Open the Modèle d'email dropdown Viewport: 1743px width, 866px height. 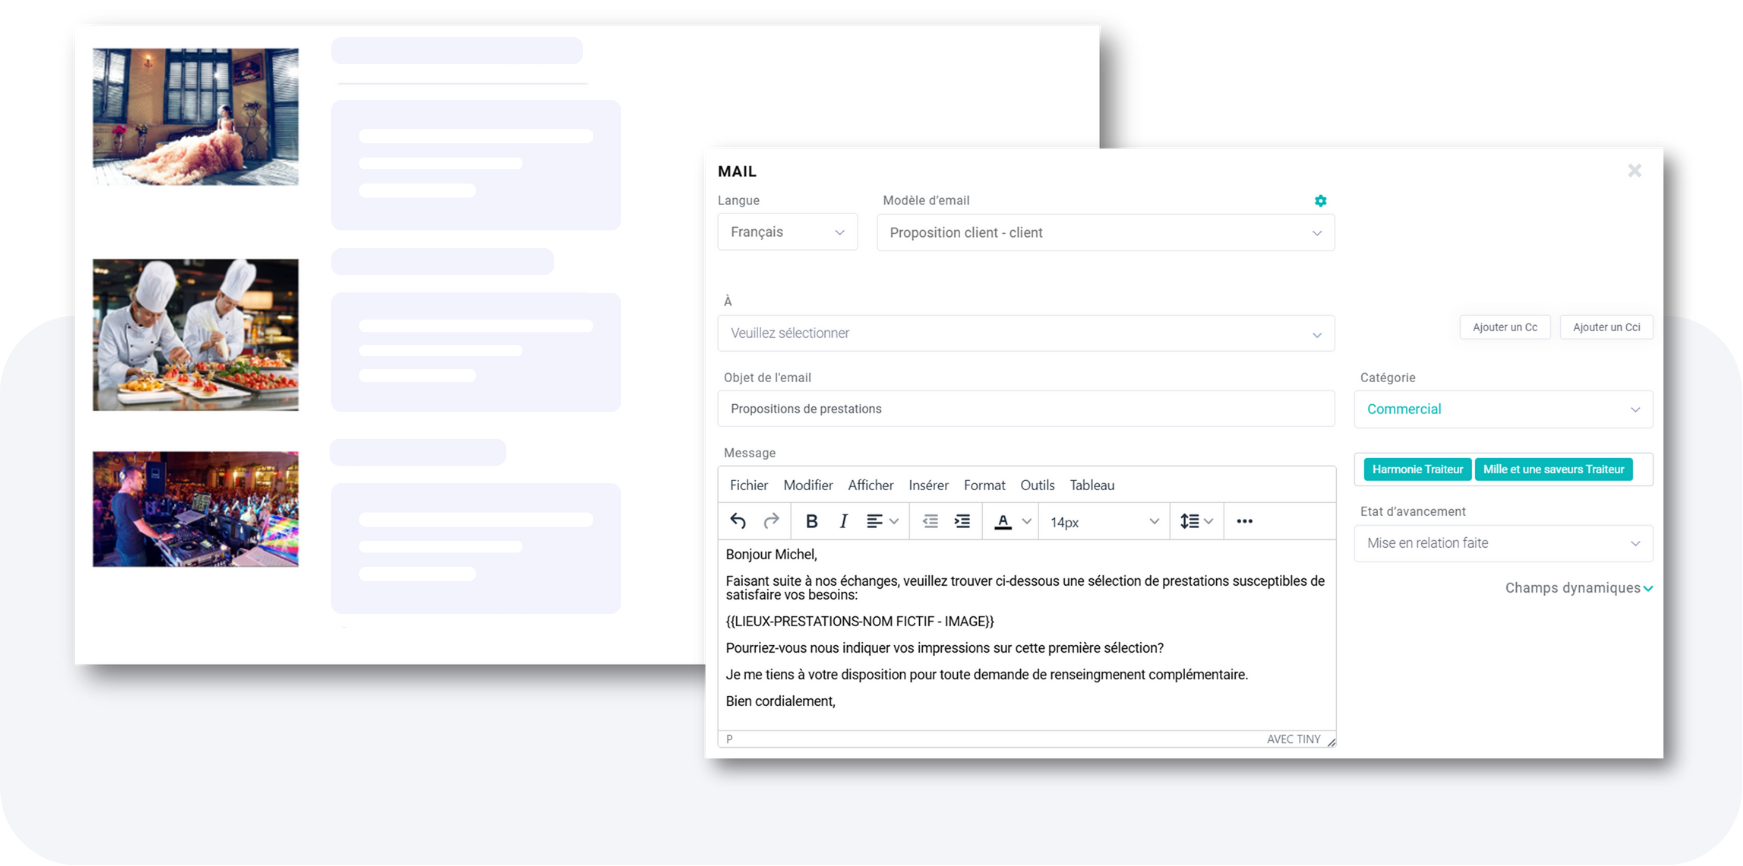point(1105,233)
